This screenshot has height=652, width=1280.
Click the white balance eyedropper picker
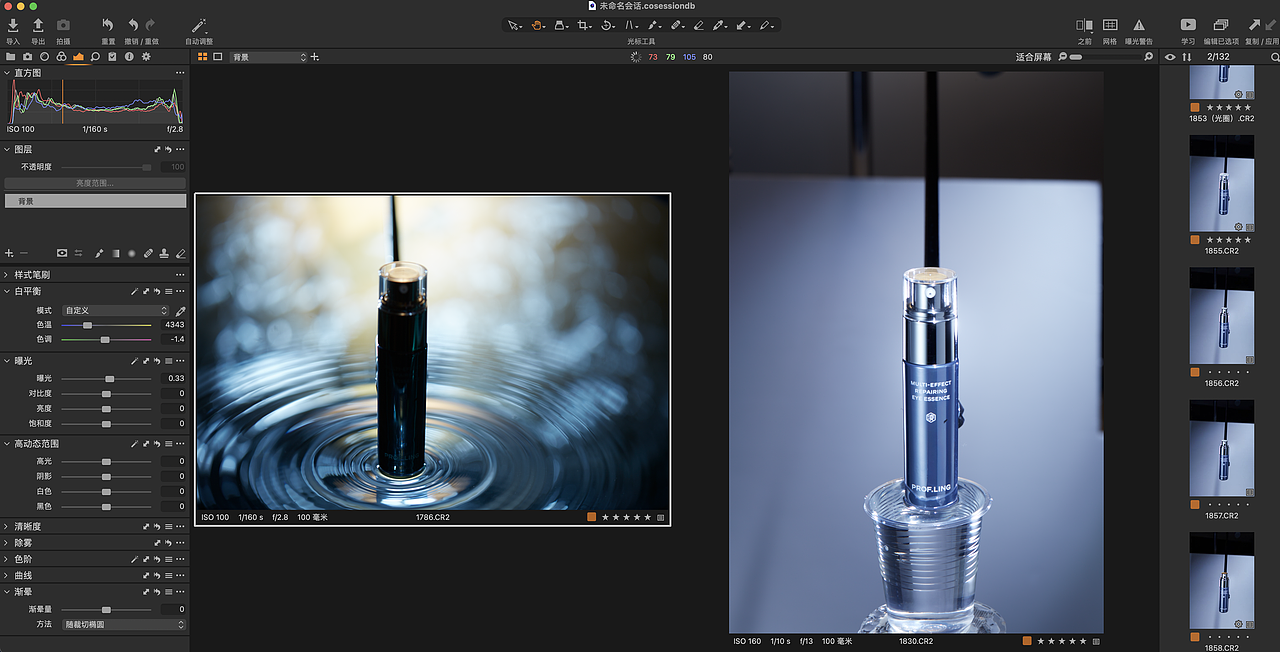click(x=181, y=311)
